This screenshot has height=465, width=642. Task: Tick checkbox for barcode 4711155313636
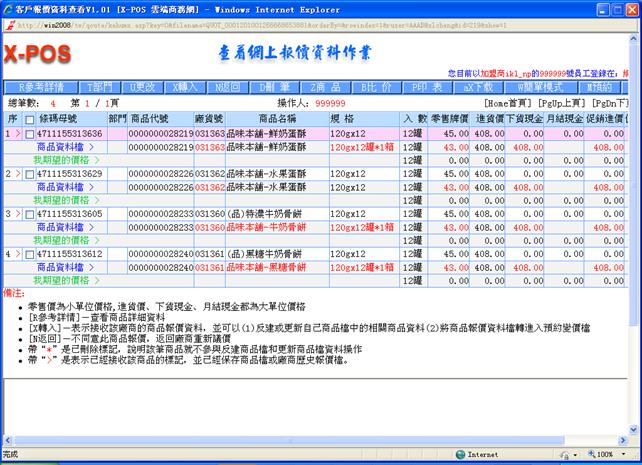(x=30, y=133)
